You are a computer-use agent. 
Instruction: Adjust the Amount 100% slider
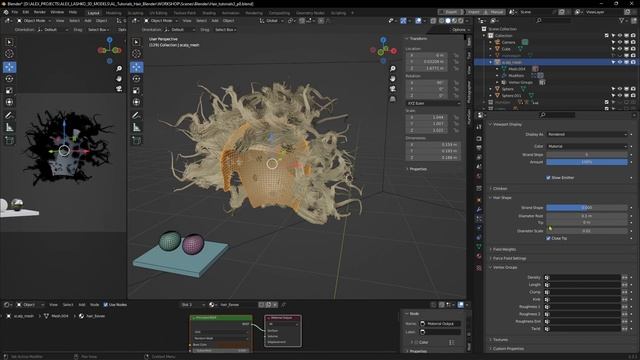[587, 162]
